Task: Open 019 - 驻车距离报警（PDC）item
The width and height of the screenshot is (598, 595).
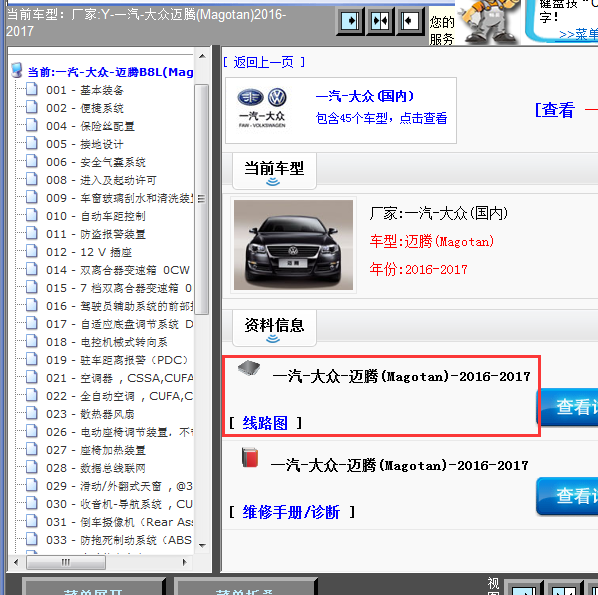Action: [117, 360]
